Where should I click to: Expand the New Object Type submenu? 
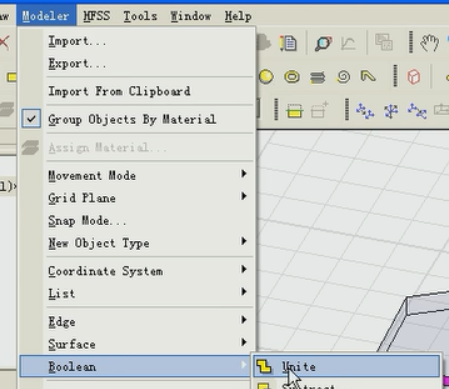click(x=137, y=243)
